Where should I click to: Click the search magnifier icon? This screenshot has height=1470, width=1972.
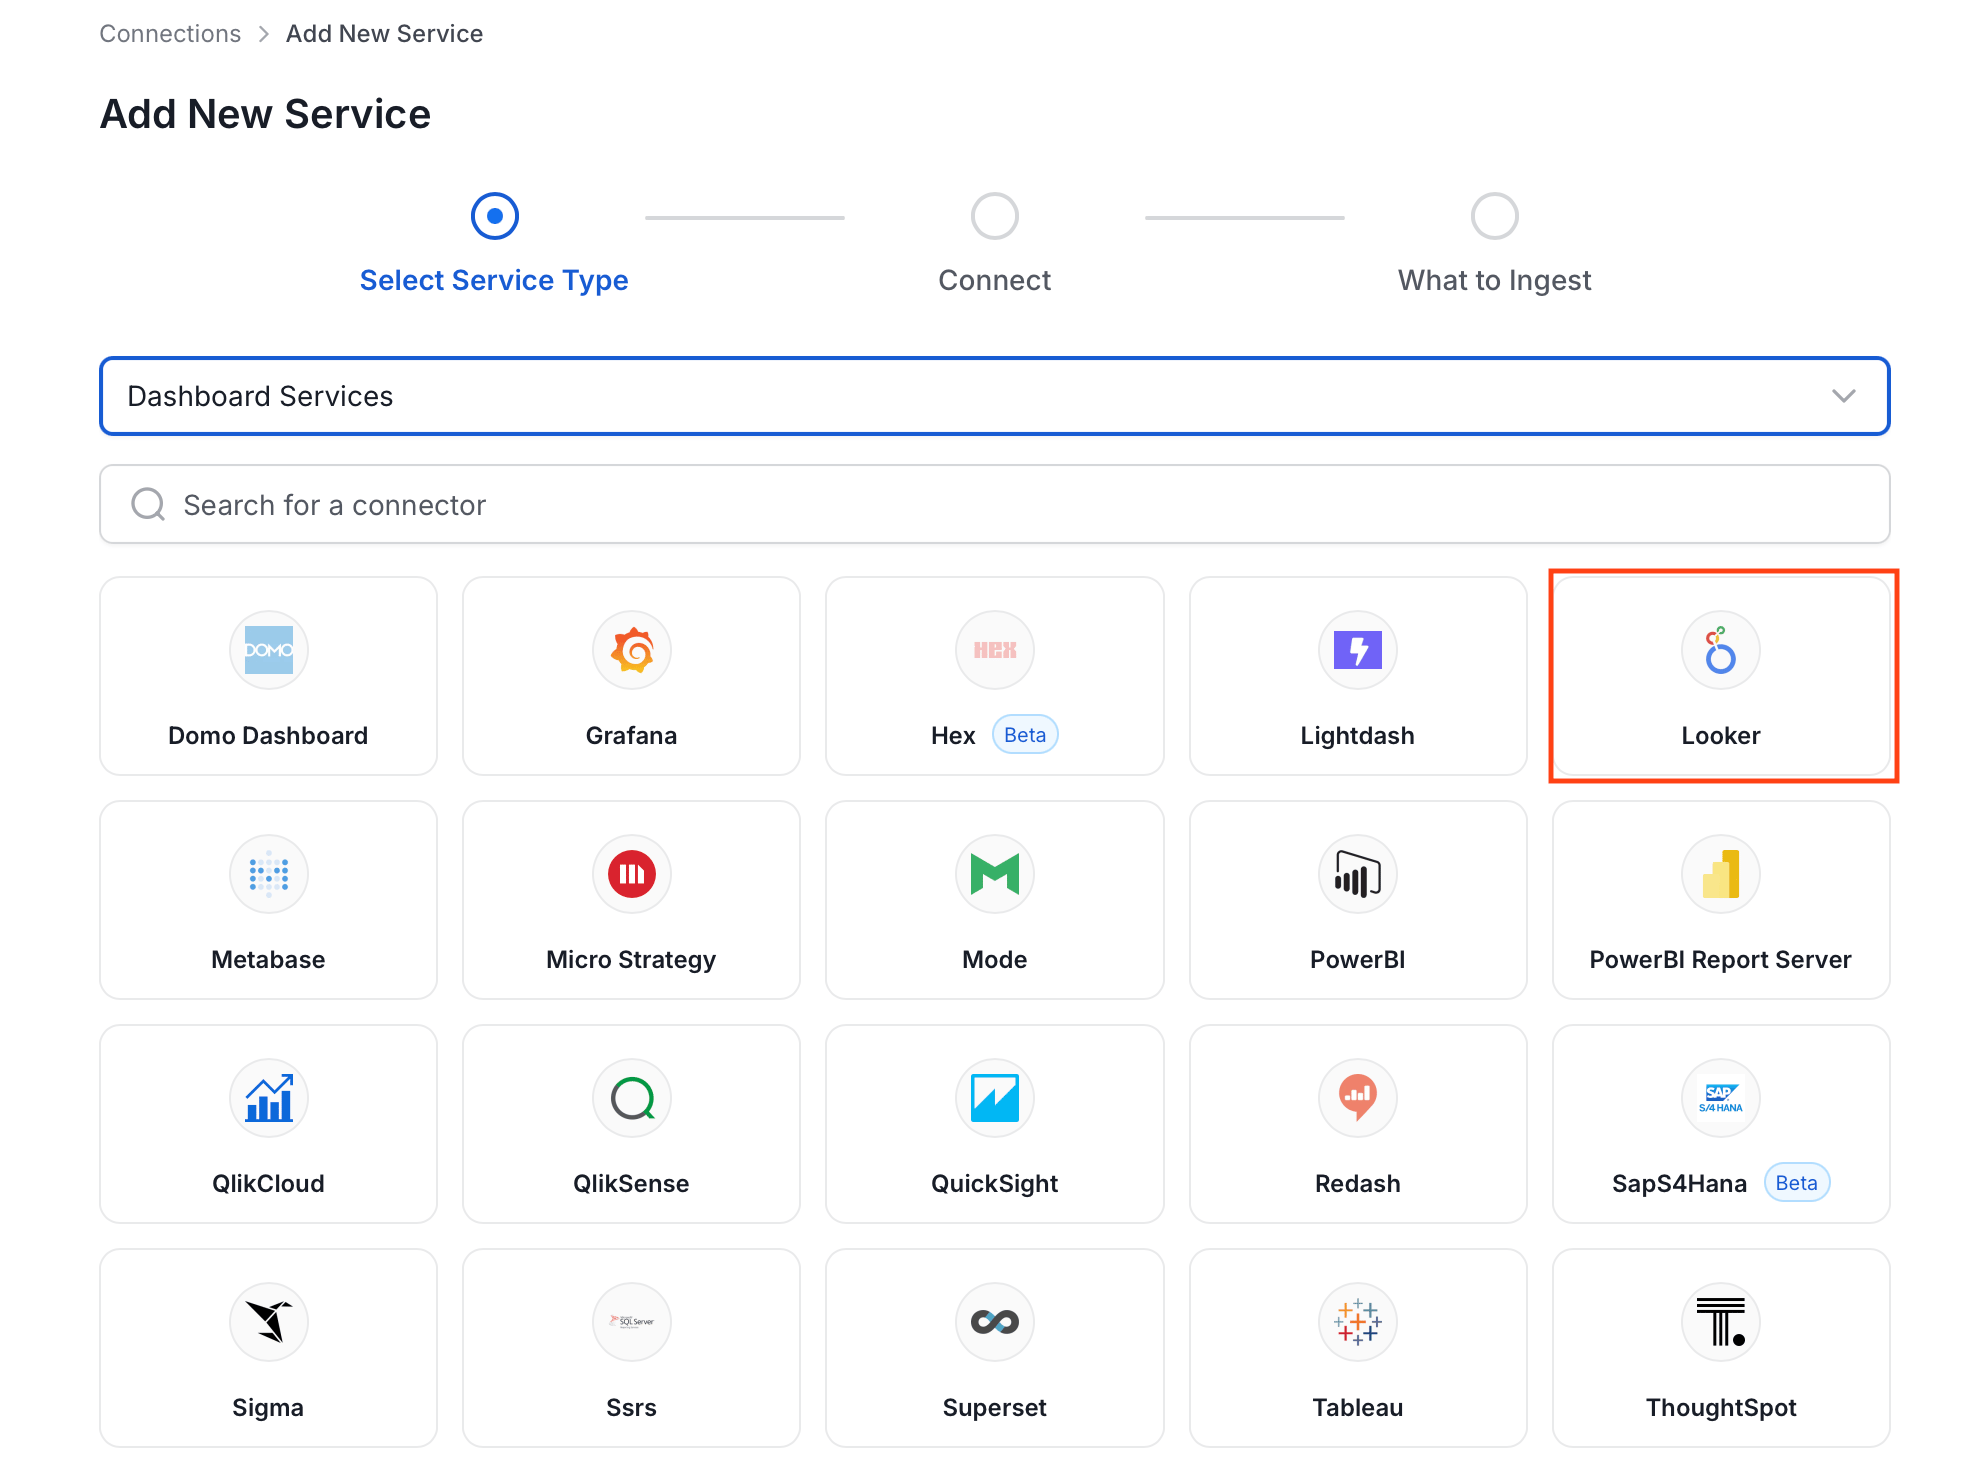click(x=148, y=504)
